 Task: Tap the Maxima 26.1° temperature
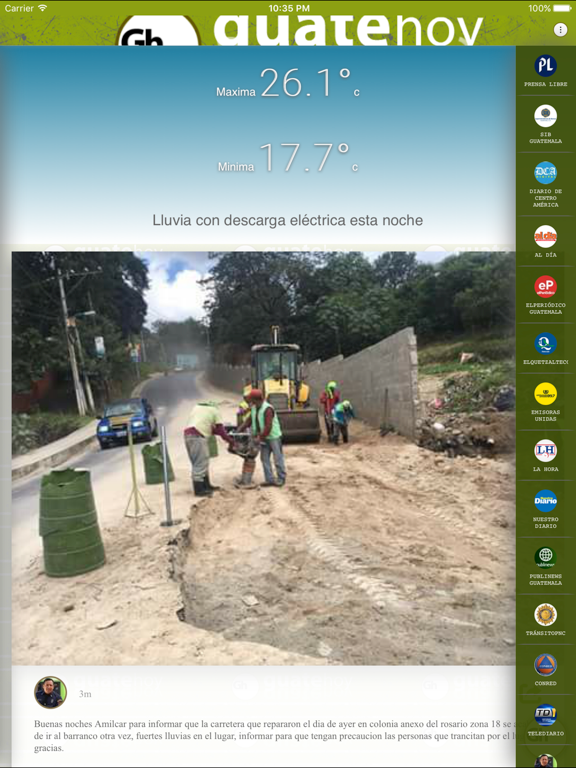(x=288, y=83)
